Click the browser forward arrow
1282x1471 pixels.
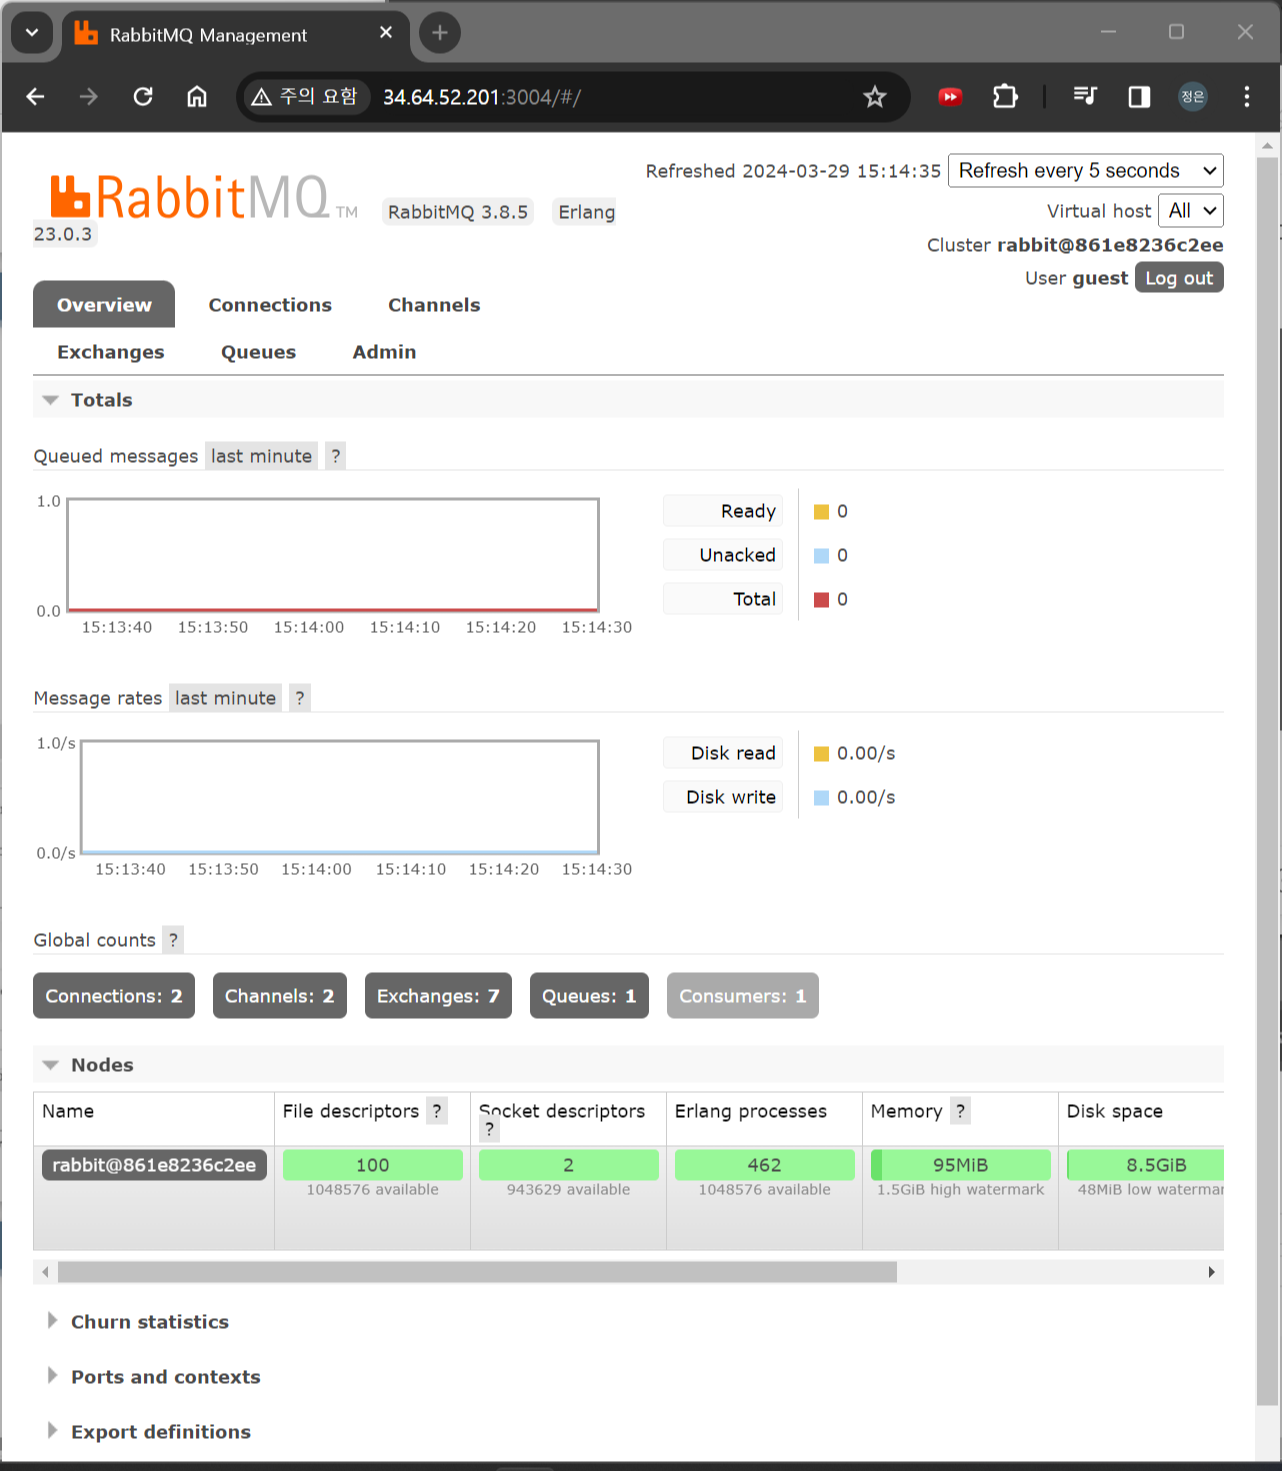pyautogui.click(x=89, y=97)
